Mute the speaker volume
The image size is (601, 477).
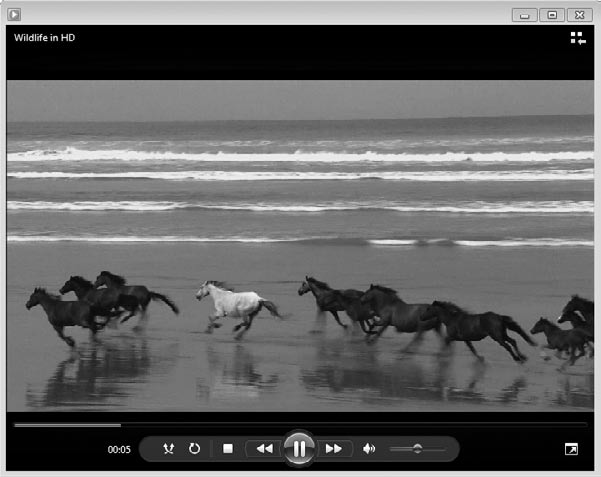(369, 449)
